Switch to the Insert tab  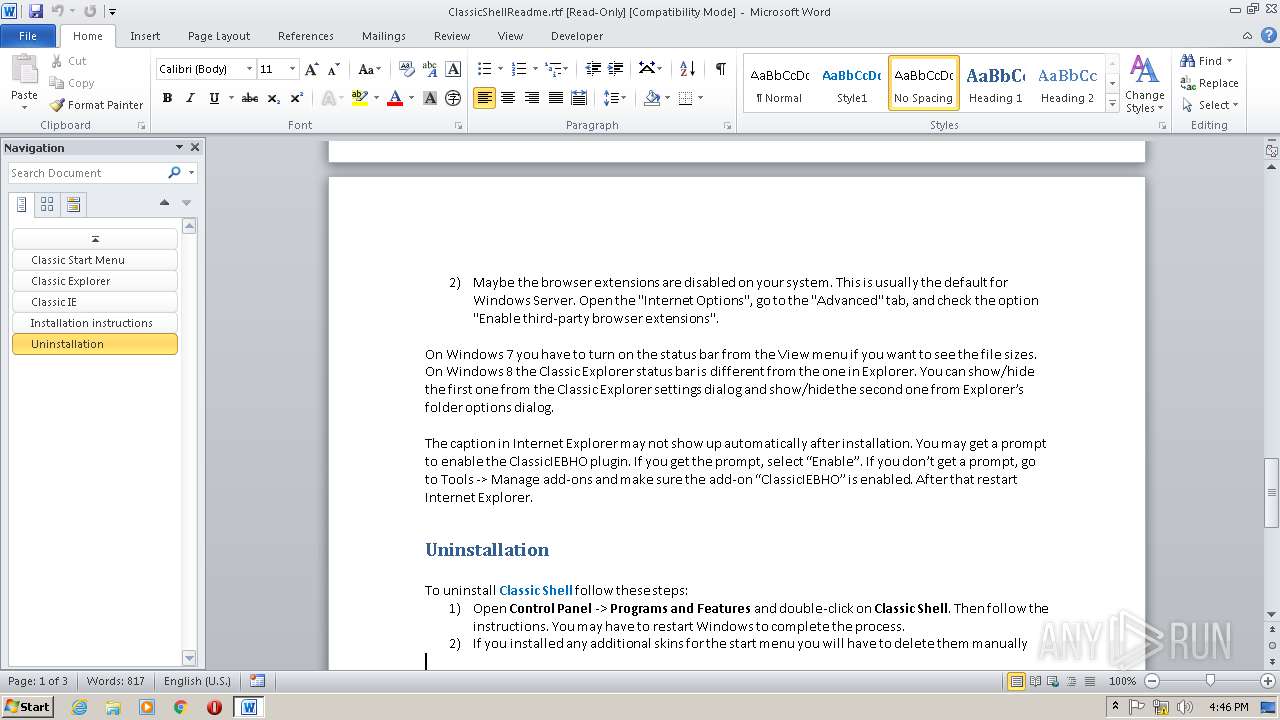pos(145,36)
